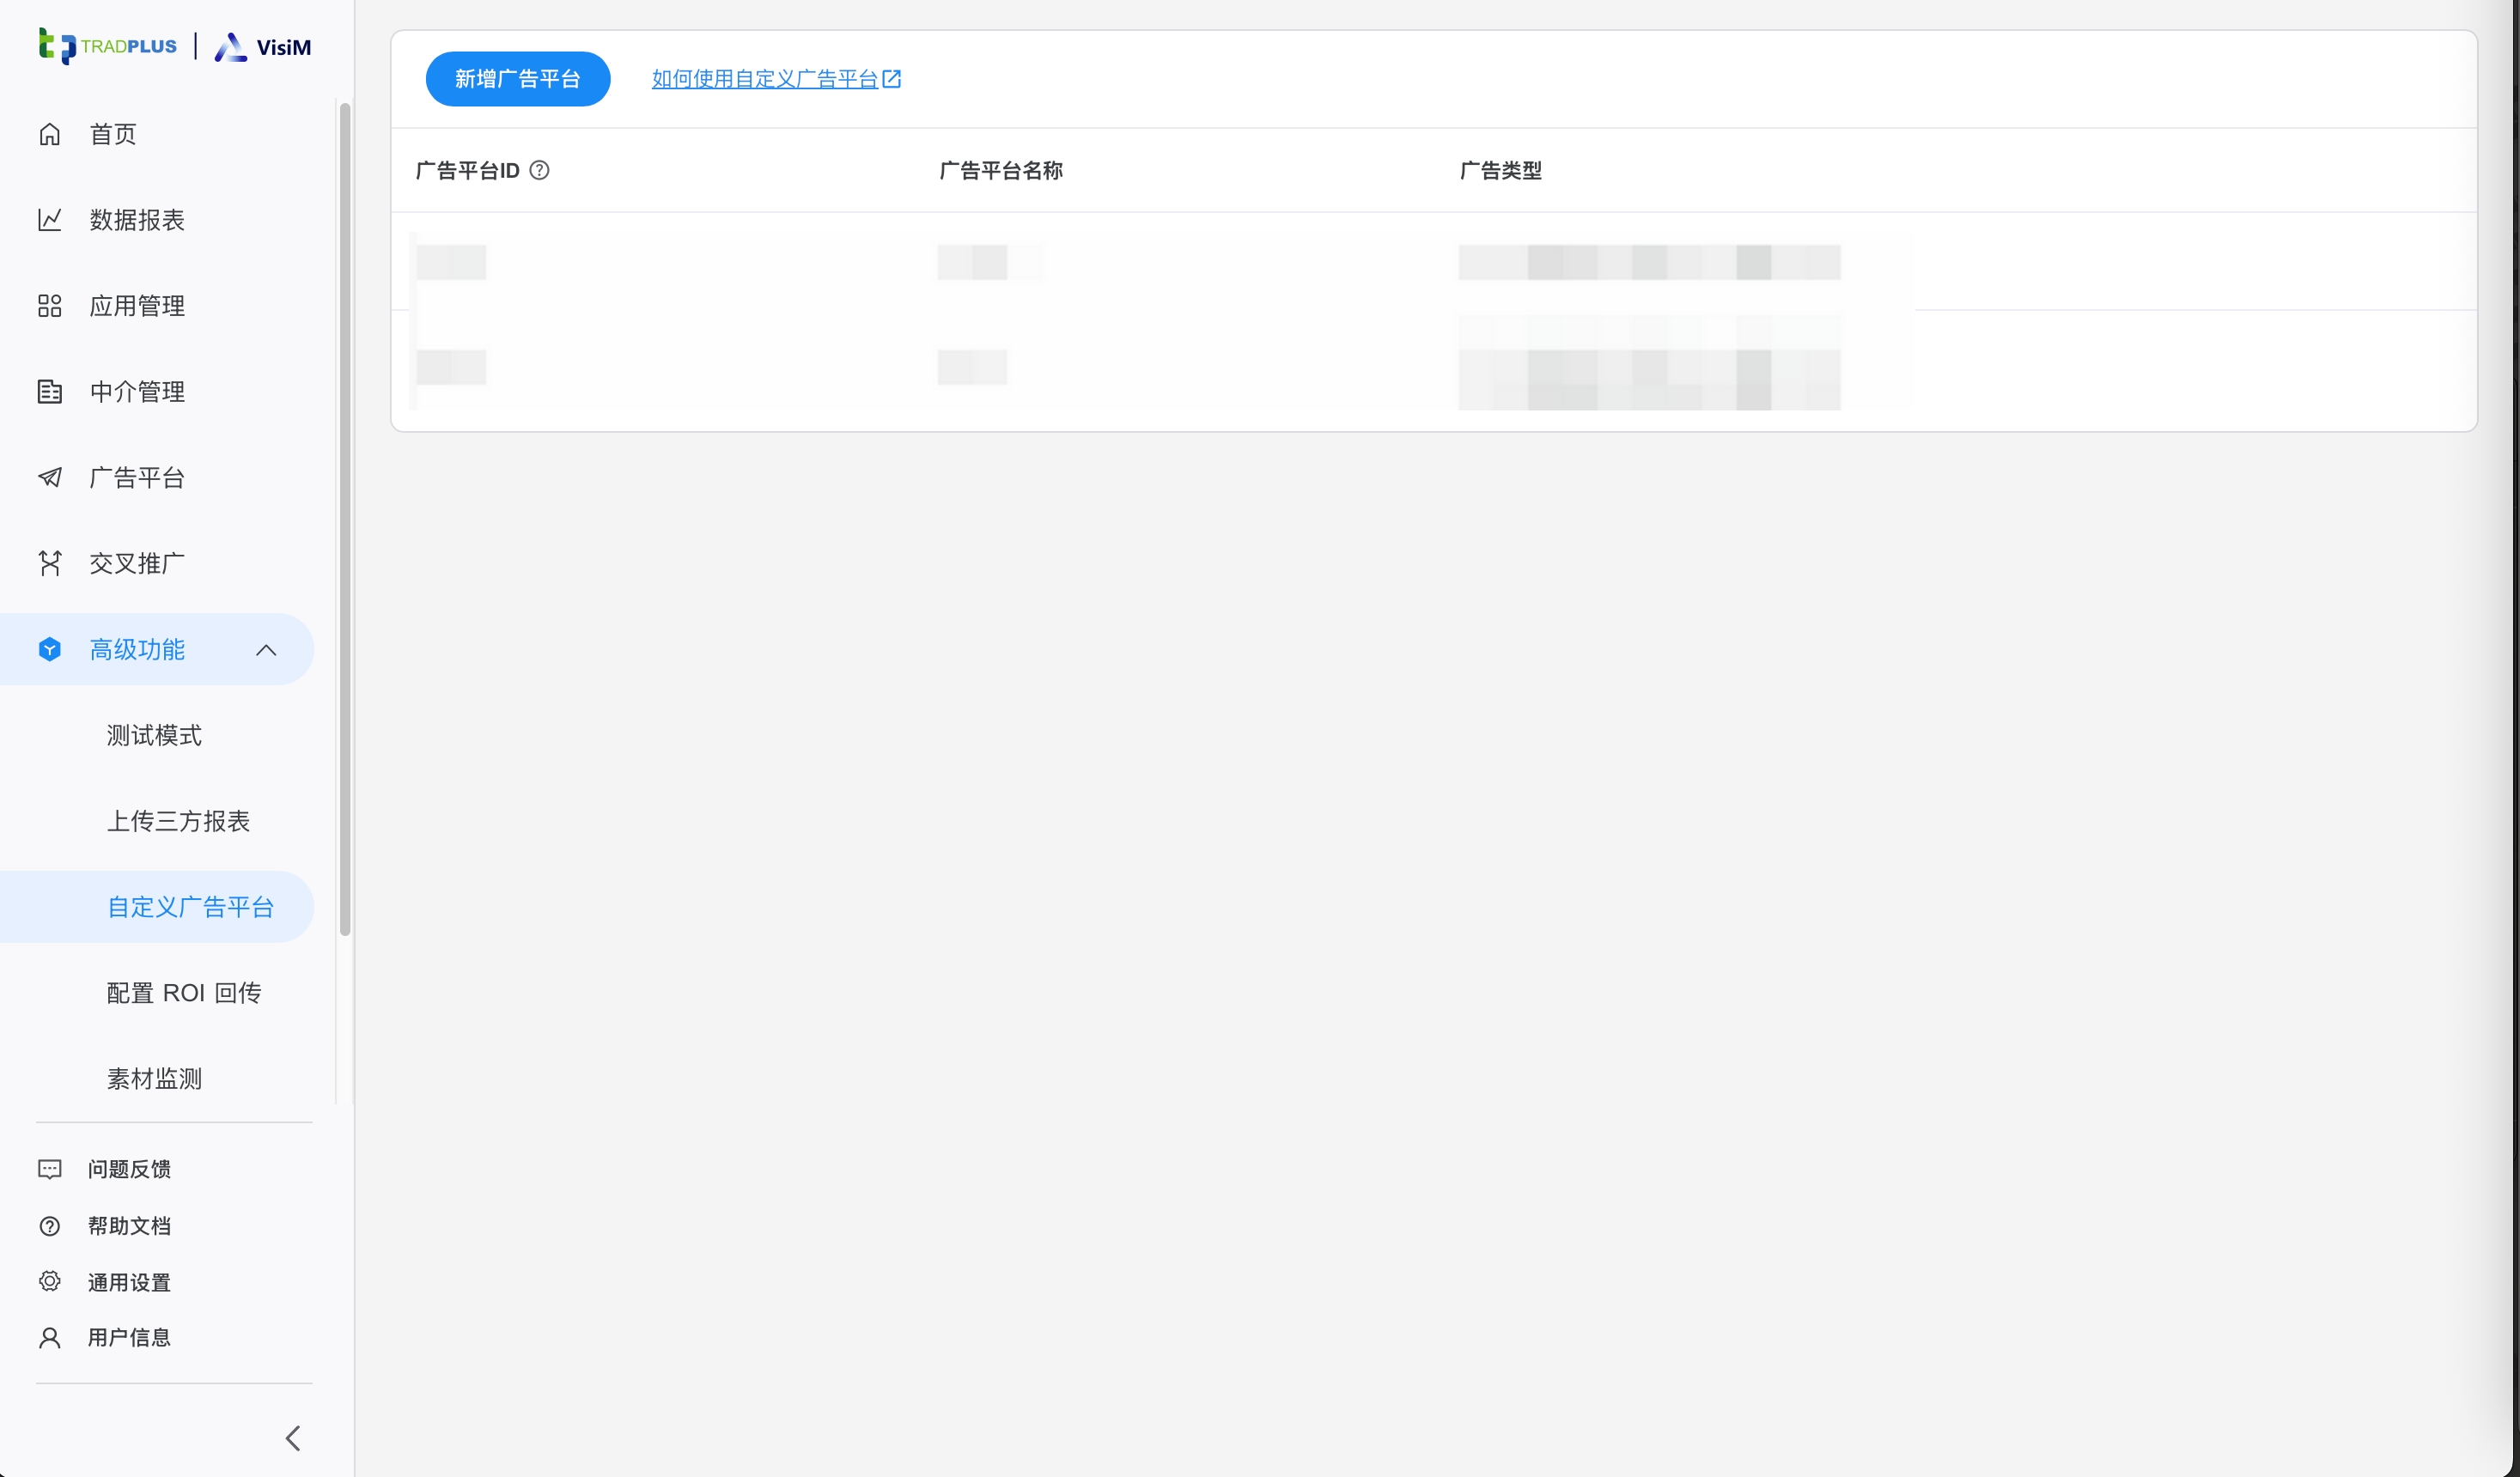Image resolution: width=2520 pixels, height=1477 pixels.
Task: Open 配置 ROI 回传 menu item
Action: pos(183,992)
